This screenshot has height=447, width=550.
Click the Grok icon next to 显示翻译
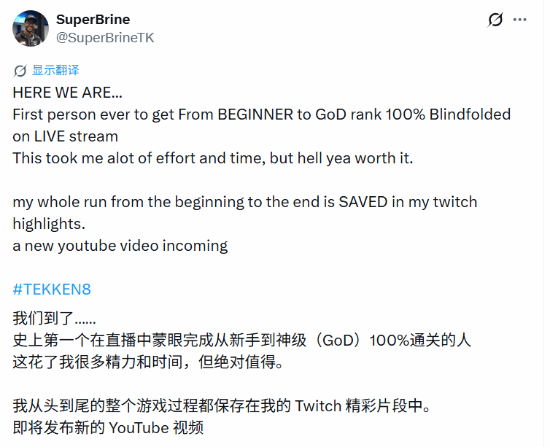click(x=20, y=71)
